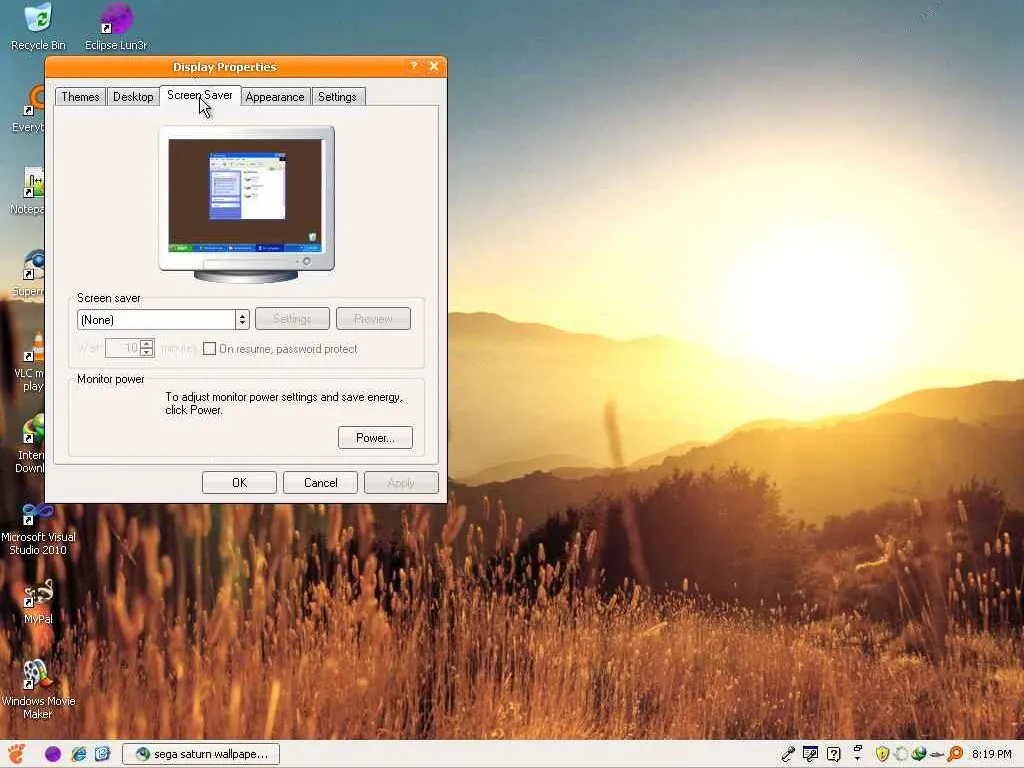Click the Safely Remove Hardware tray icon
This screenshot has width=1024, height=768.
pos(937,755)
